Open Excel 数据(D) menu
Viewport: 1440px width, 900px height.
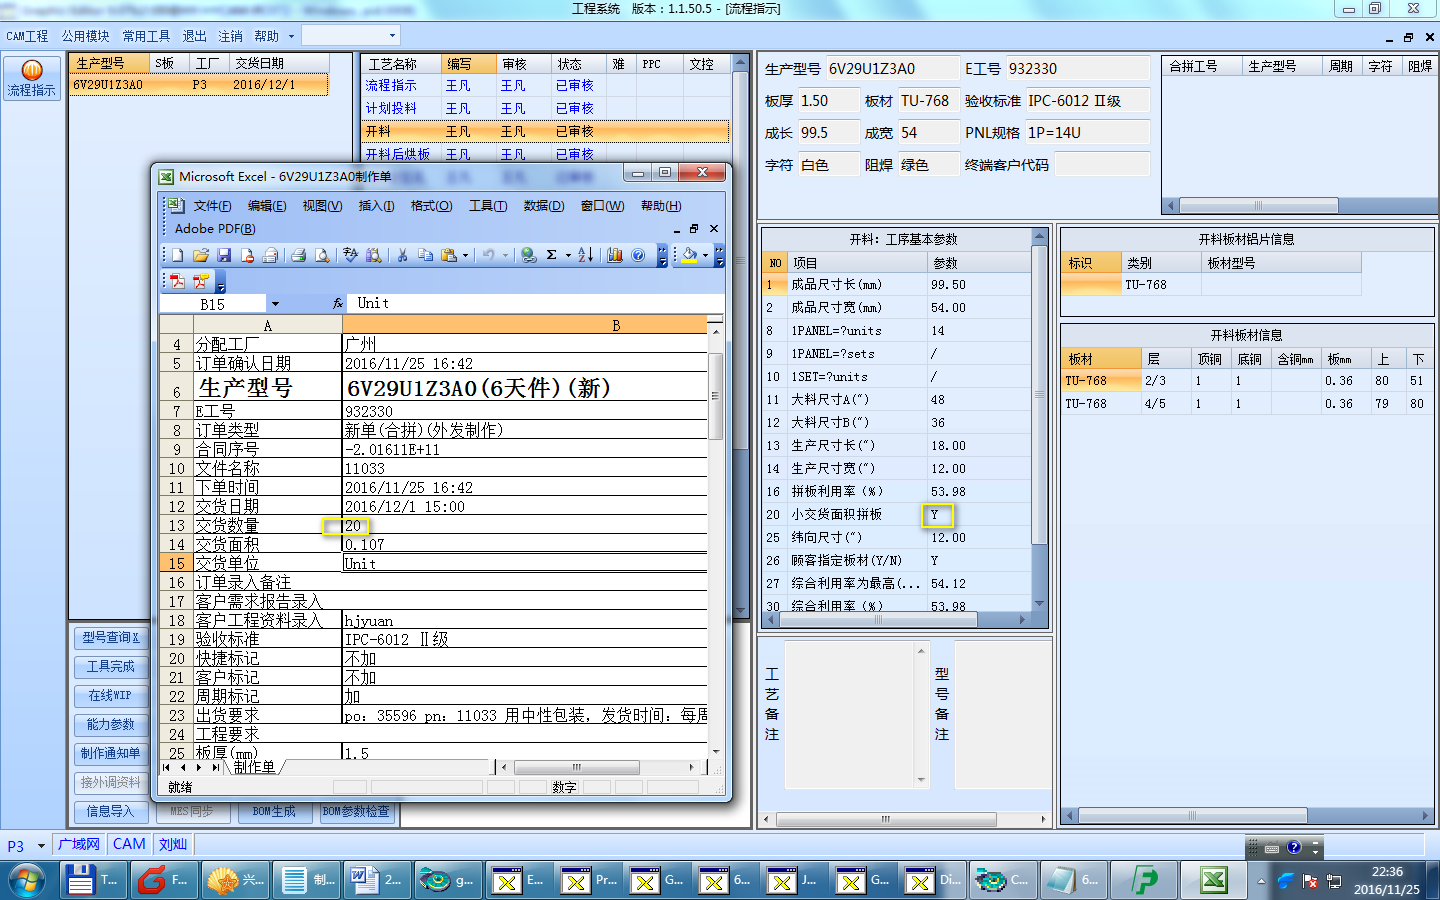point(543,206)
